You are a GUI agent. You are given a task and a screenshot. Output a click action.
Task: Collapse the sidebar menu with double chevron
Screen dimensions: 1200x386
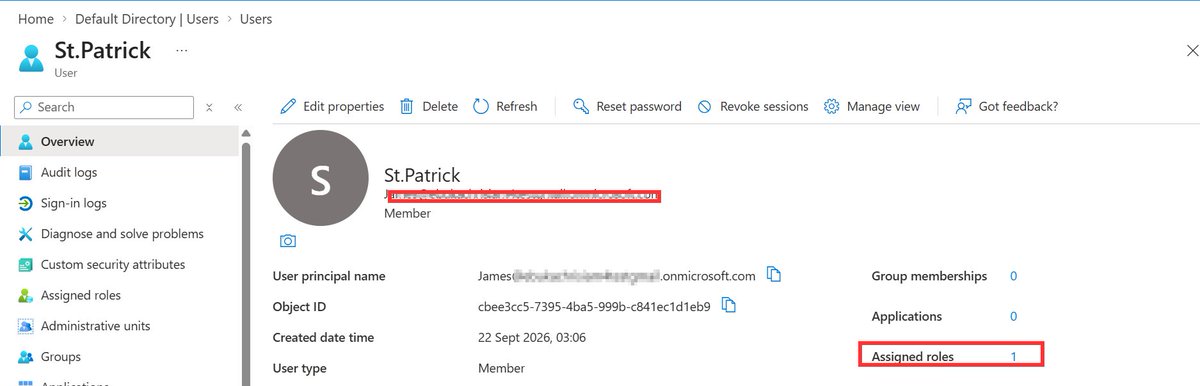click(x=238, y=107)
